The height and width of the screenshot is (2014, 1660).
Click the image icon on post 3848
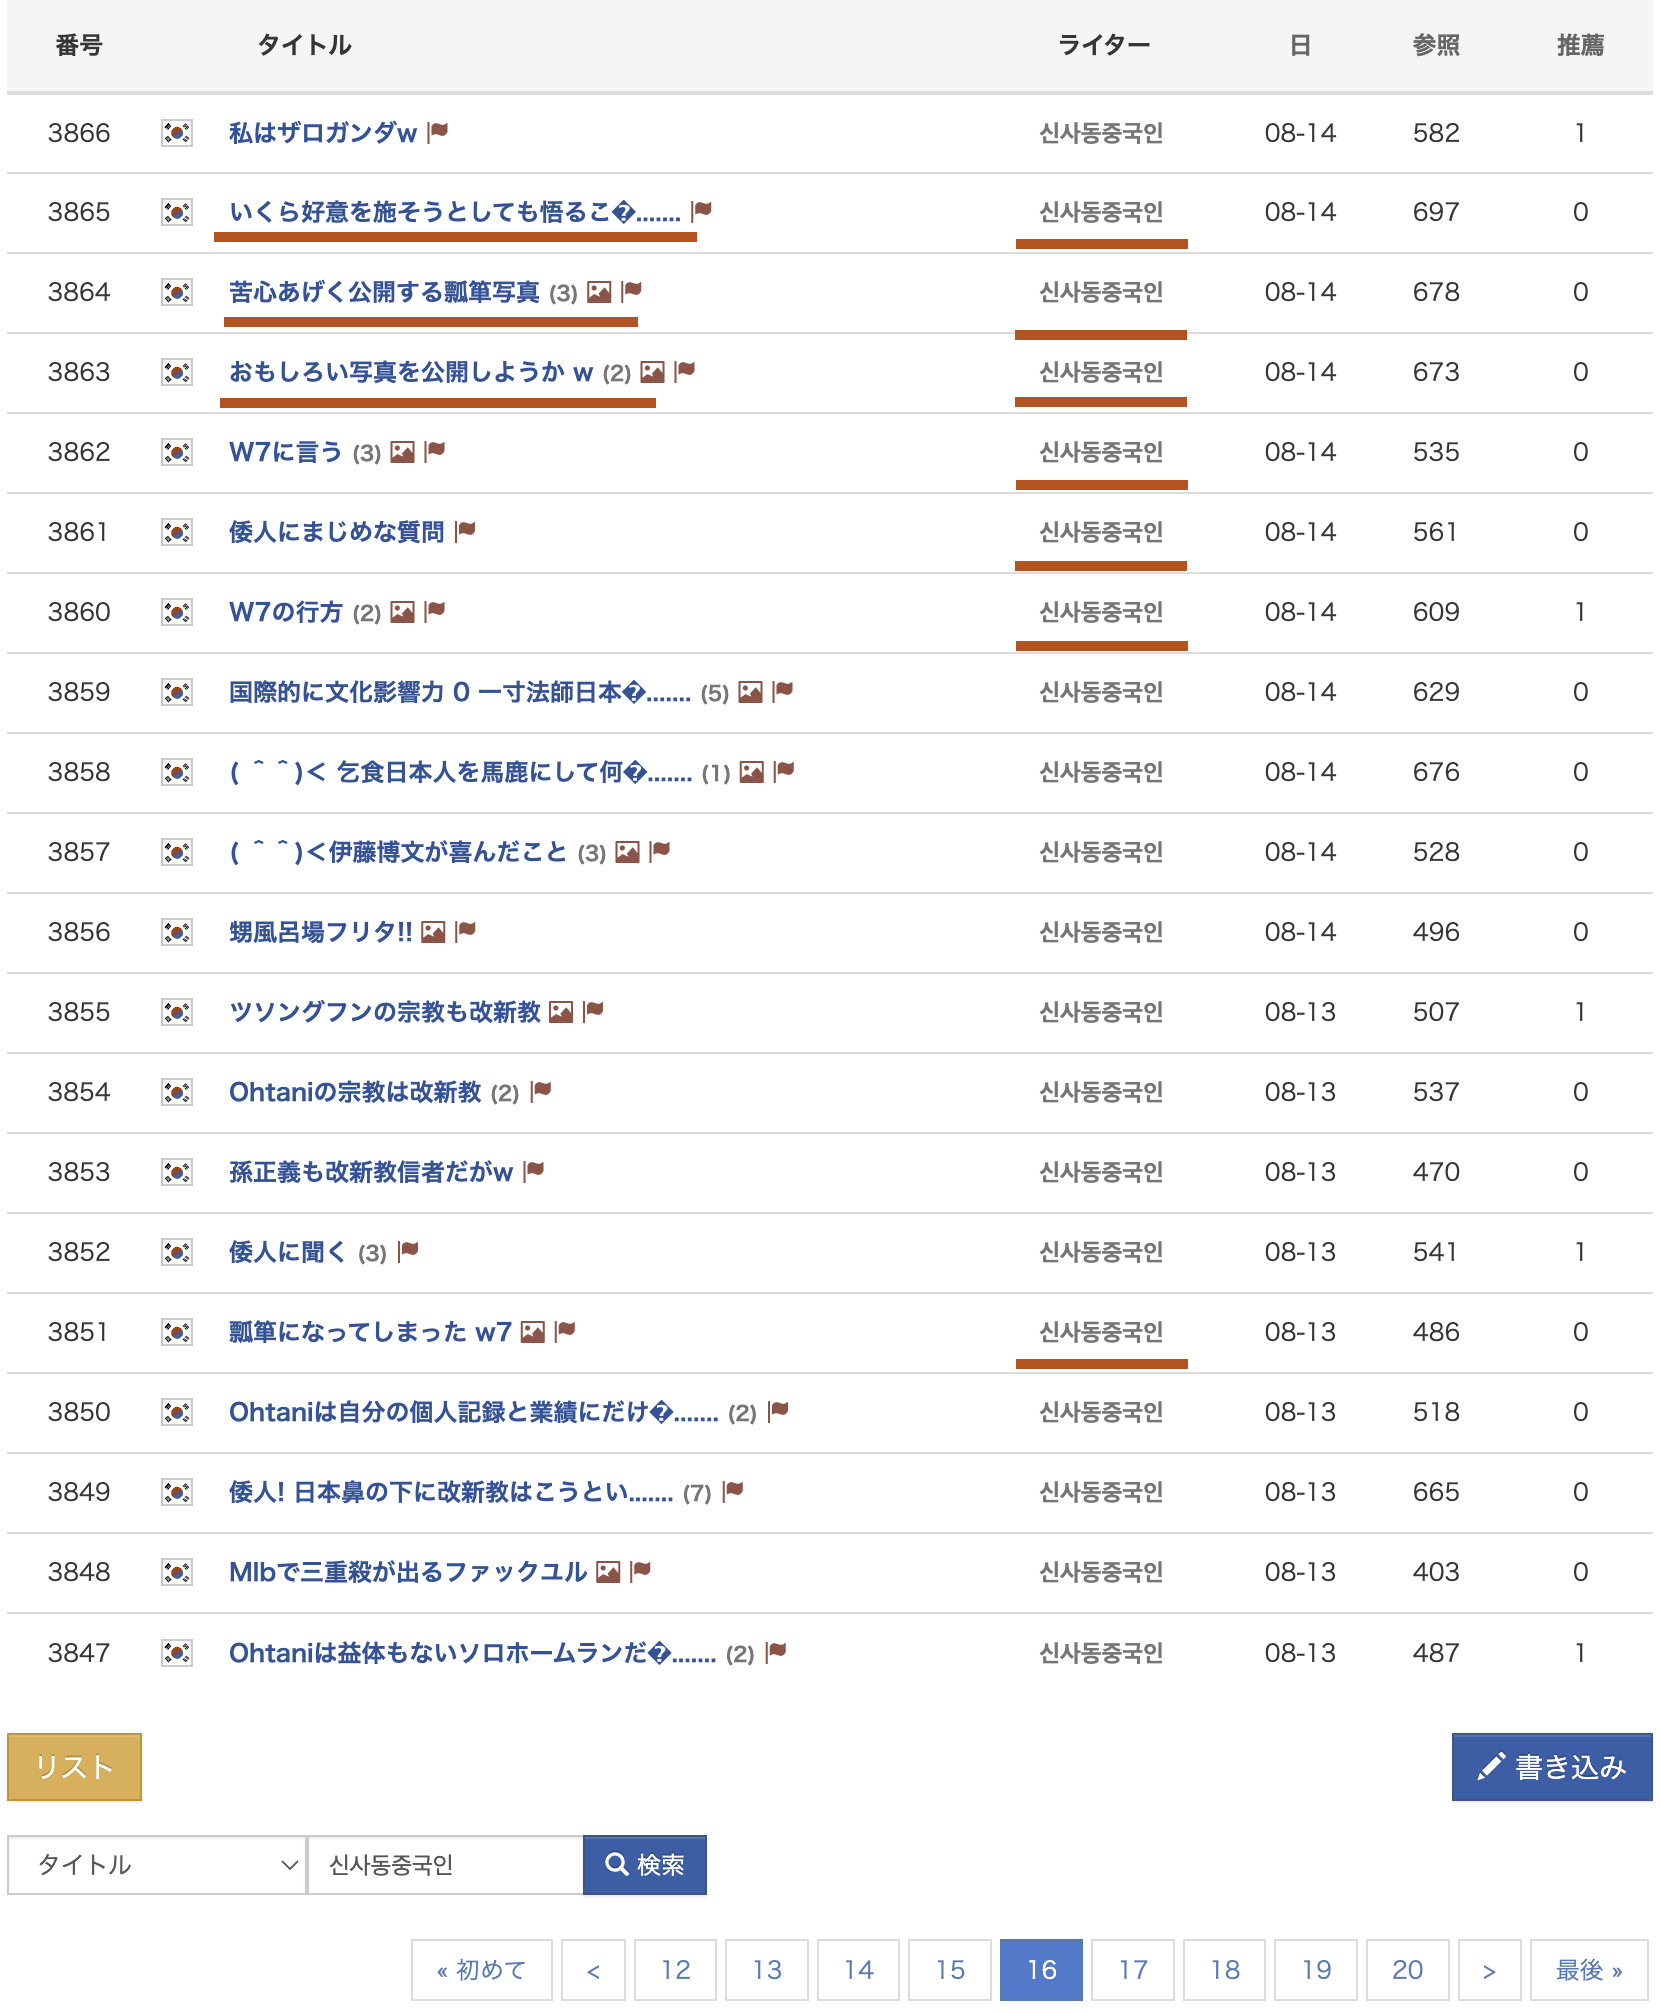tap(608, 1572)
